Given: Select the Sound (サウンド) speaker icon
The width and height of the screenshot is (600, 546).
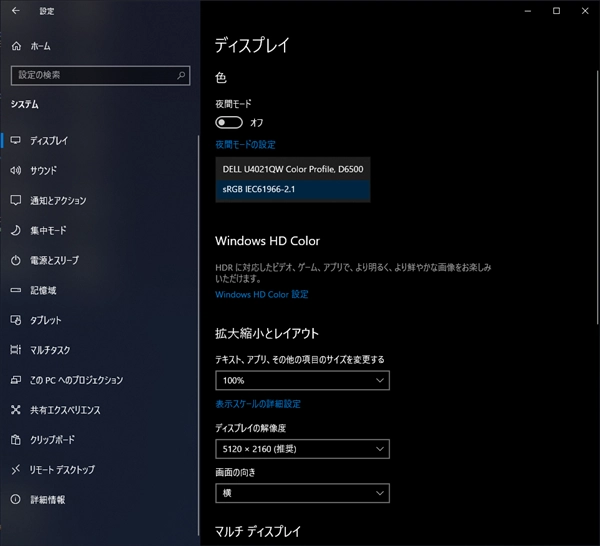Looking at the screenshot, I should 16,170.
